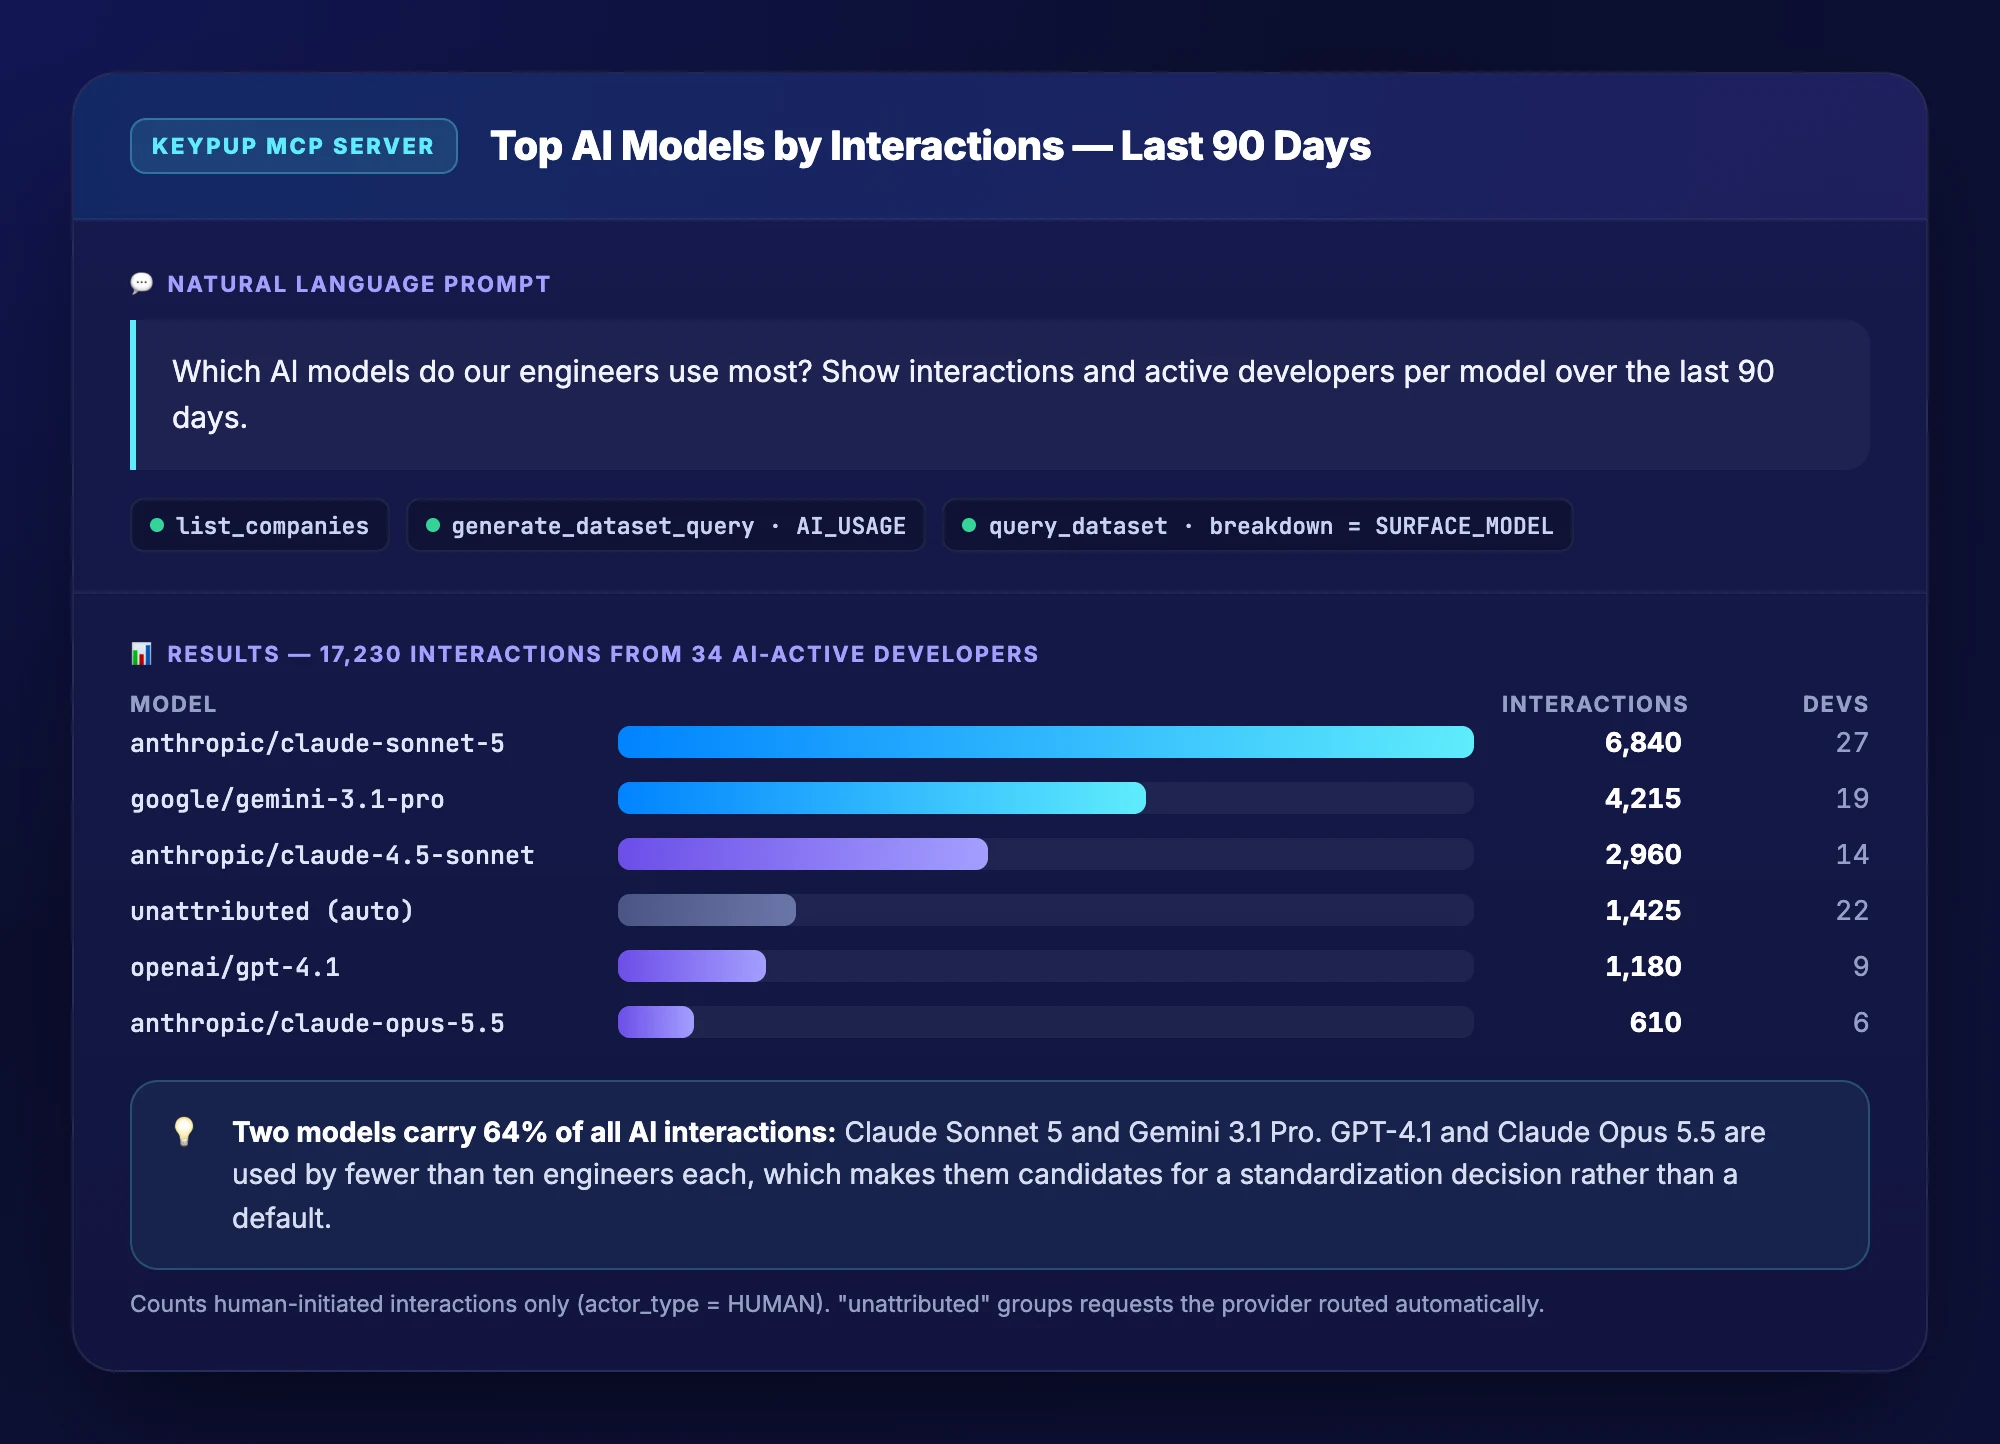Select the query_dataset breakdown chip
Image resolution: width=2000 pixels, height=1444 pixels.
coord(1258,526)
